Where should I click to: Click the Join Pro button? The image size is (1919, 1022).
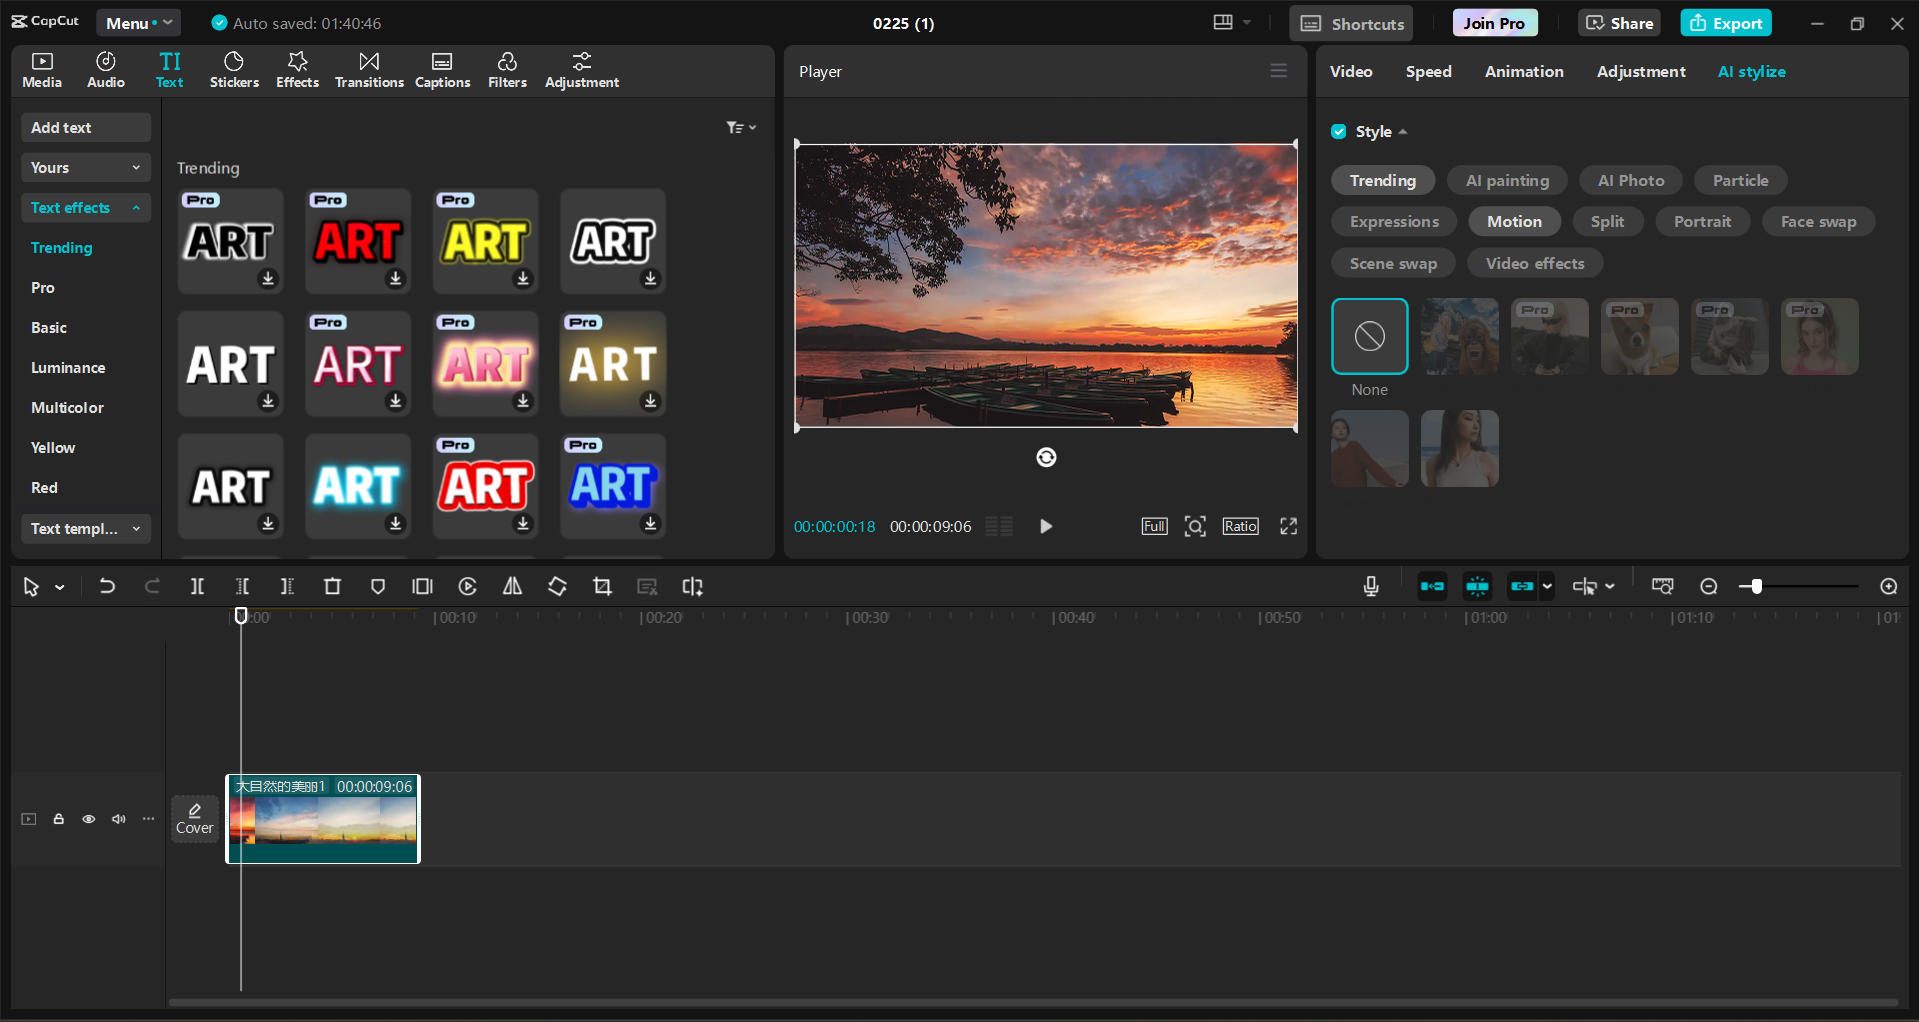click(x=1493, y=22)
